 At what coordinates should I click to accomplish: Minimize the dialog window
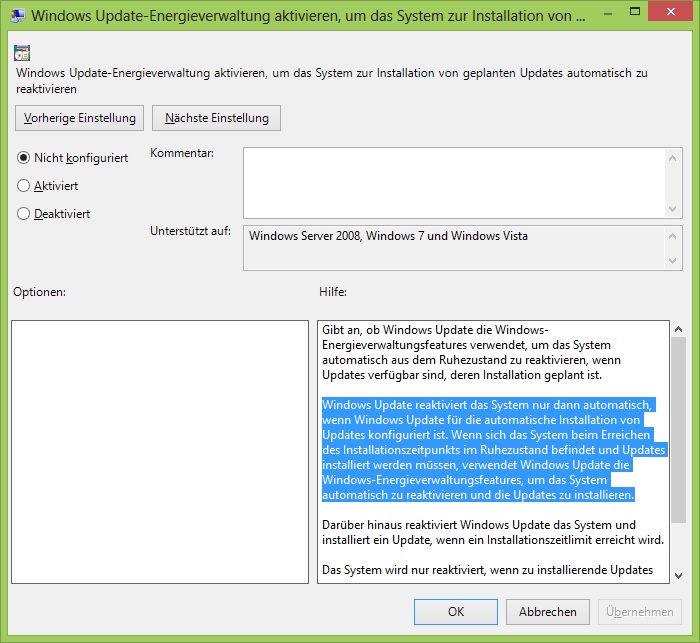tap(608, 13)
